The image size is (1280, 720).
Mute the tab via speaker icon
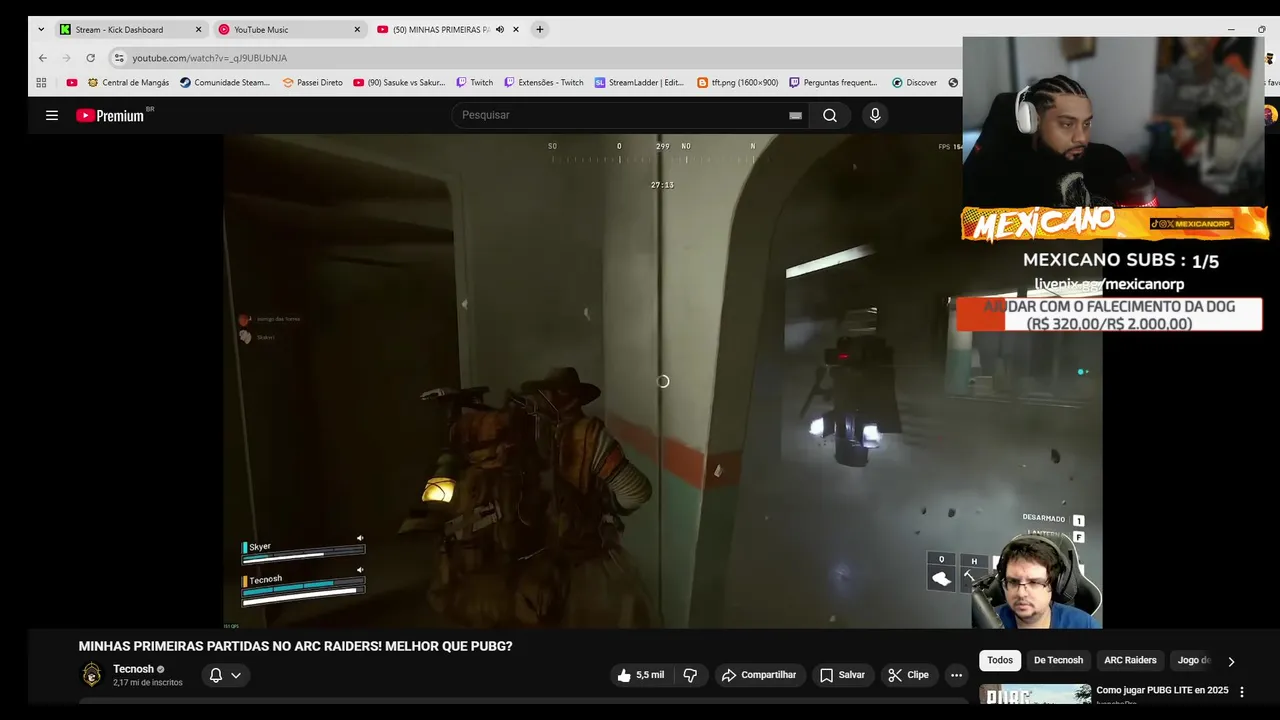(500, 29)
